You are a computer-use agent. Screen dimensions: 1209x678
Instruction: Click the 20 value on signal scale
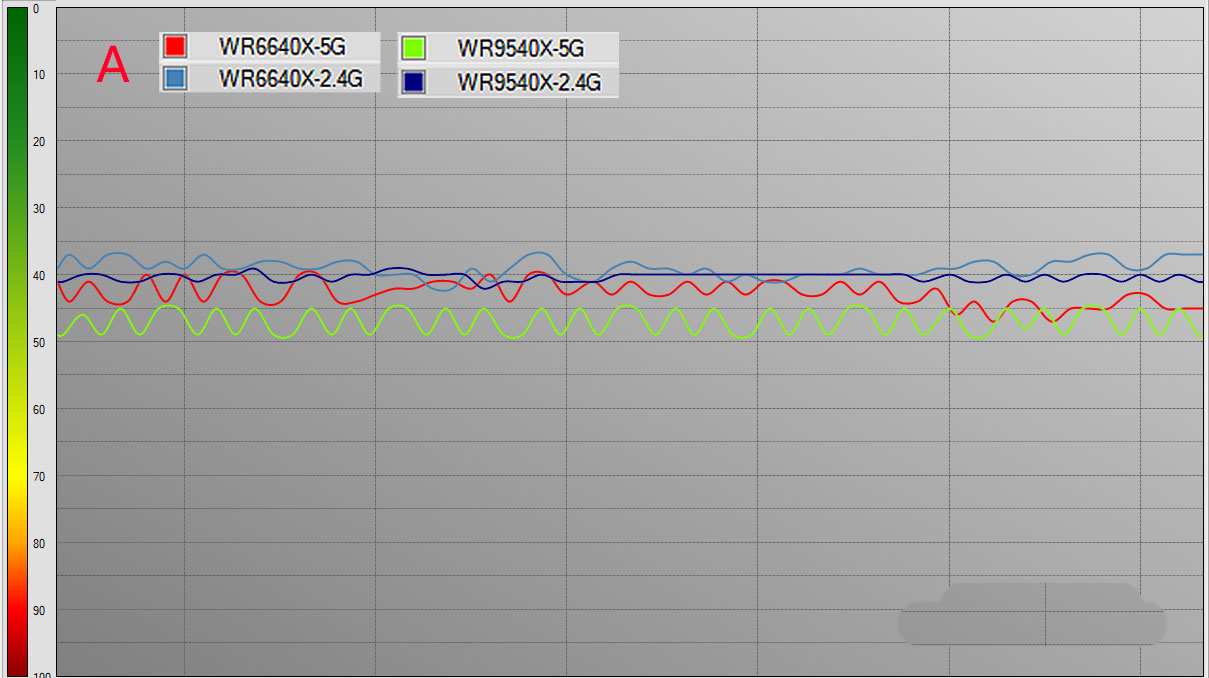[x=39, y=141]
